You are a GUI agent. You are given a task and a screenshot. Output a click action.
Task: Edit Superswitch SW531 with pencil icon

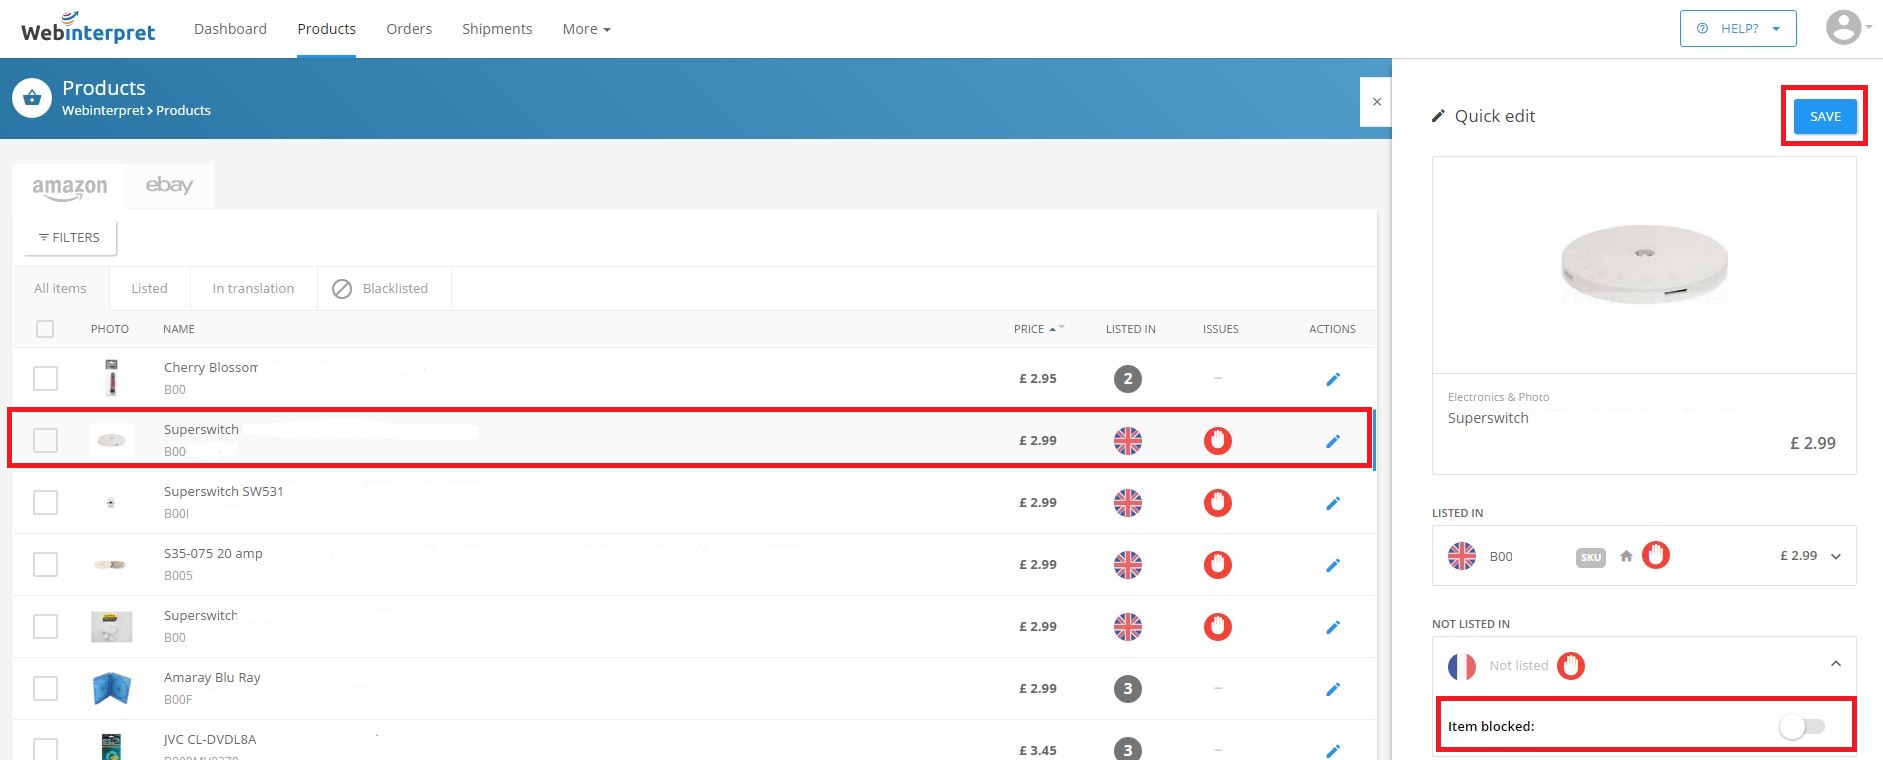point(1332,503)
